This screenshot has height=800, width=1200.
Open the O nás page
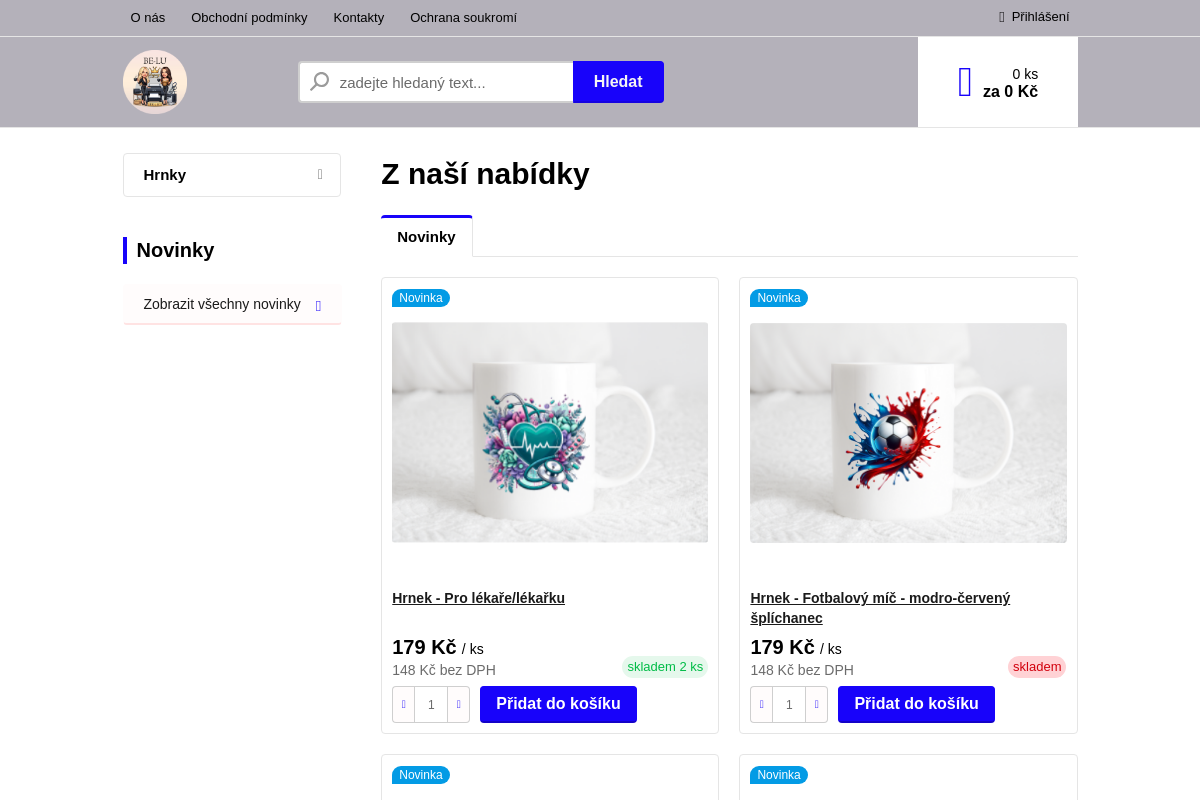click(147, 17)
